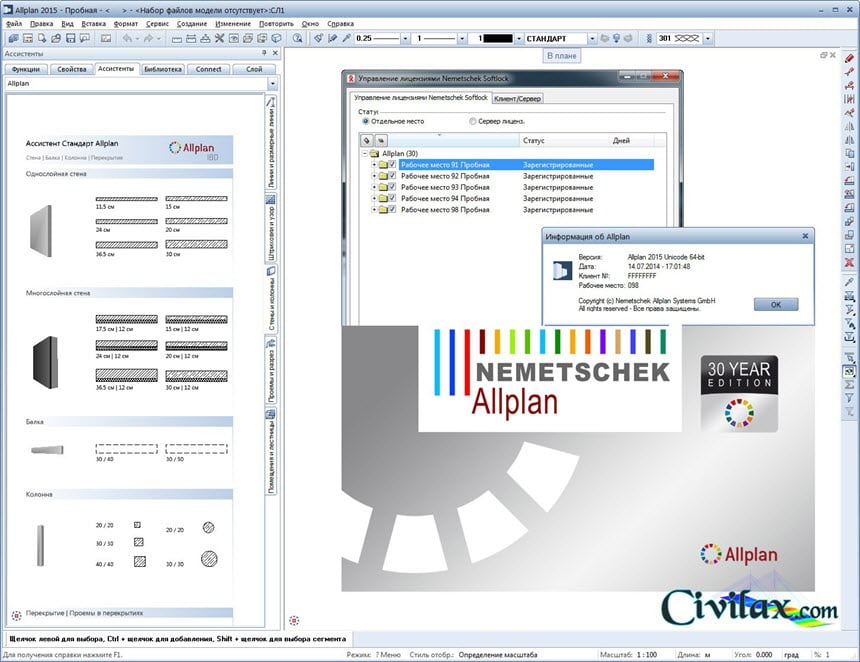Open the 301 pattern style dropdown
This screenshot has width=860, height=662.
tap(708, 38)
